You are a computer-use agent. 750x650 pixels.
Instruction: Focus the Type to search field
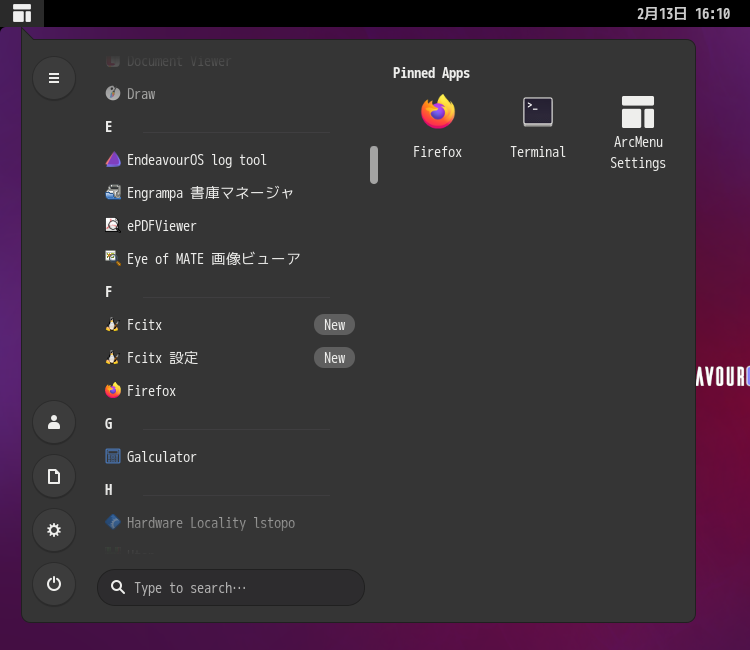pos(231,587)
